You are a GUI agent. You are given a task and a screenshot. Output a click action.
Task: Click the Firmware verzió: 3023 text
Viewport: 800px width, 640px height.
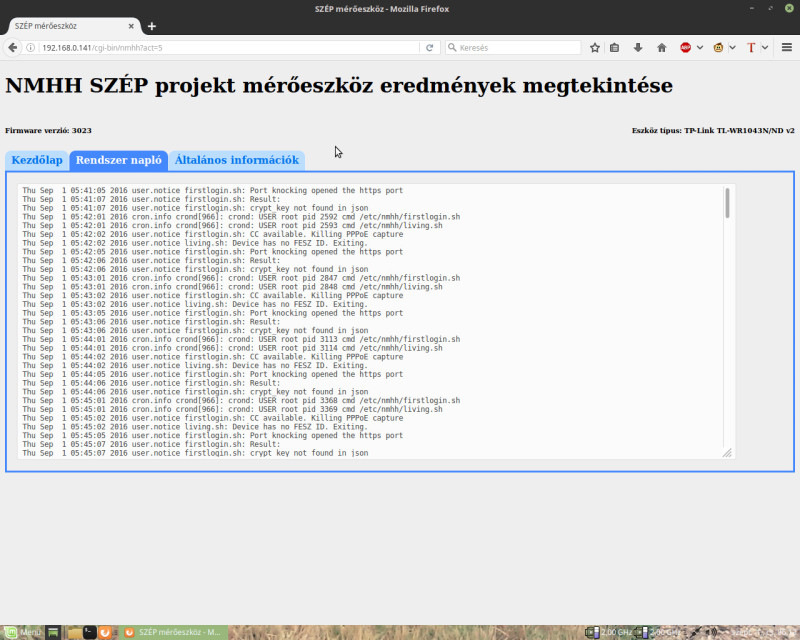[x=48, y=131]
